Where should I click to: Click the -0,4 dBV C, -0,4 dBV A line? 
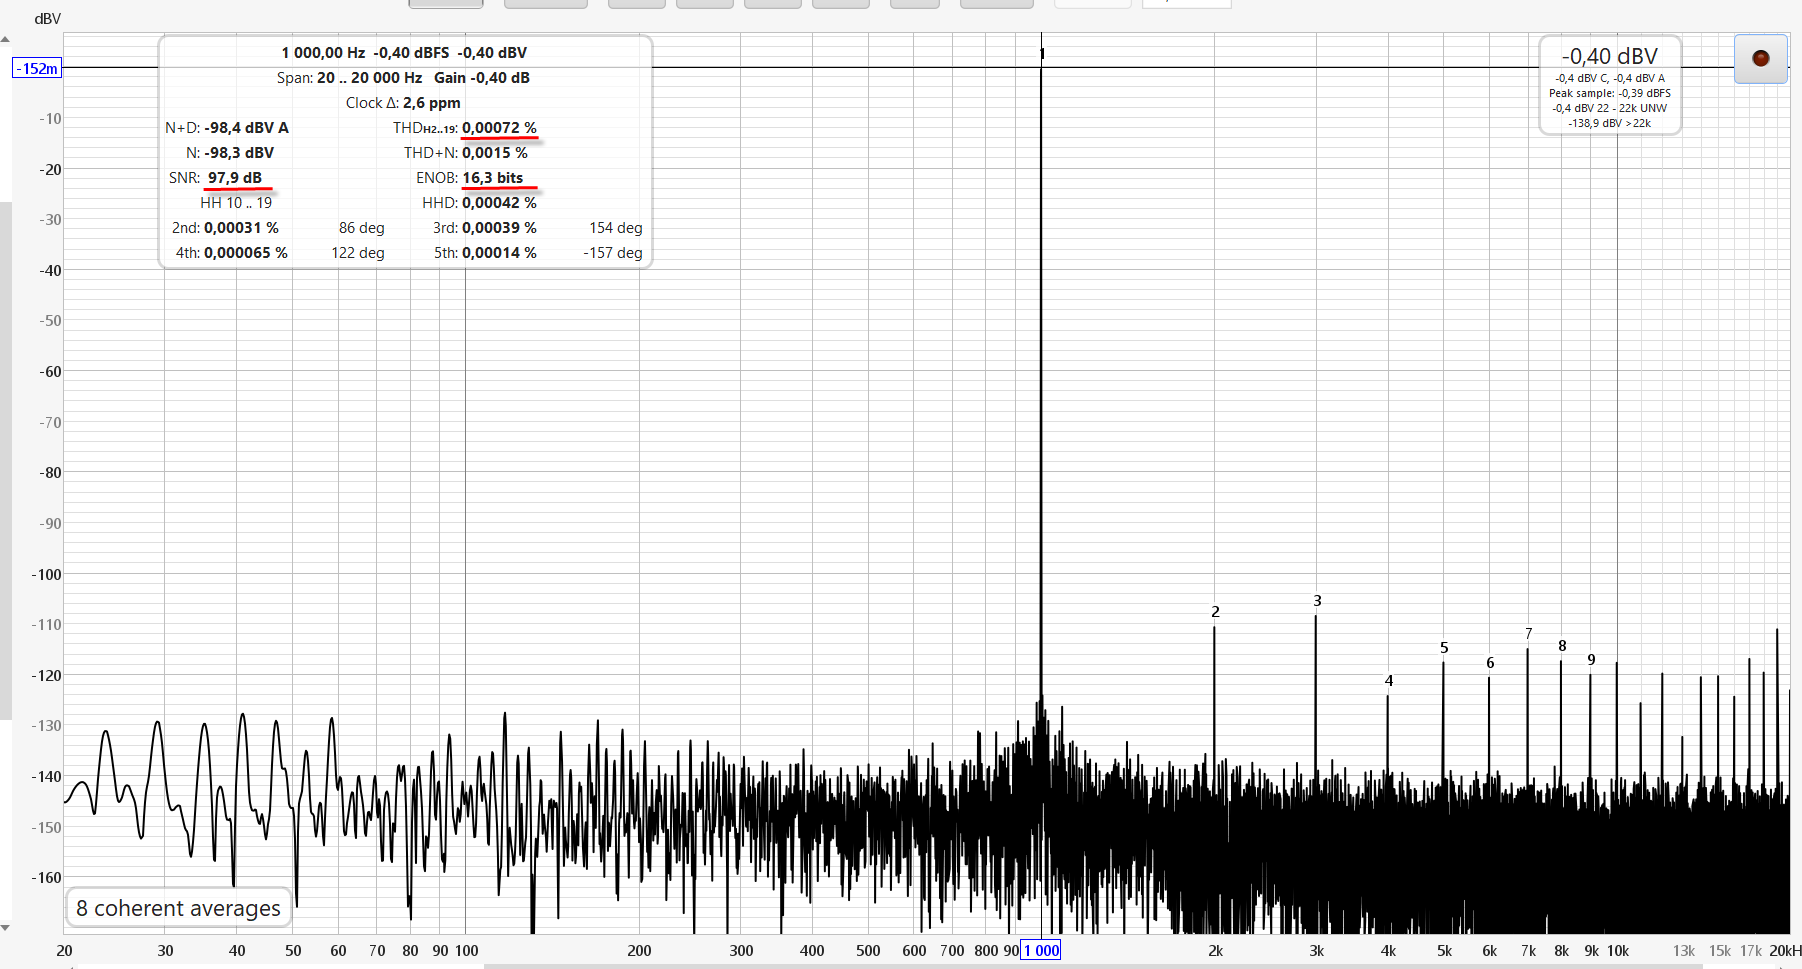(1610, 78)
